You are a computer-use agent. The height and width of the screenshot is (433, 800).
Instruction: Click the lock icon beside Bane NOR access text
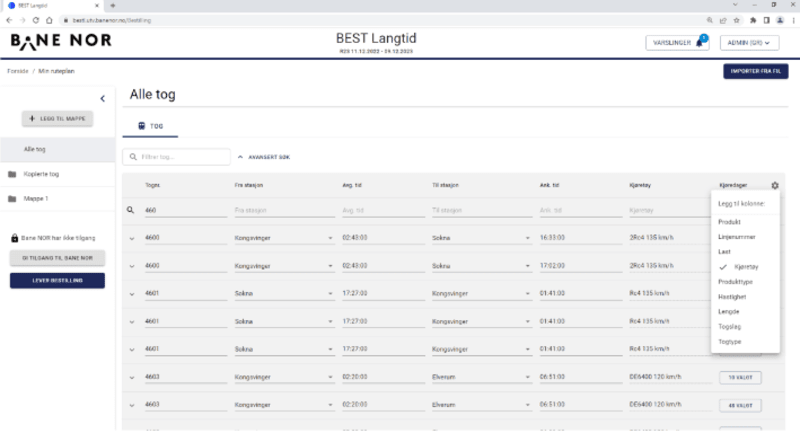pos(15,238)
